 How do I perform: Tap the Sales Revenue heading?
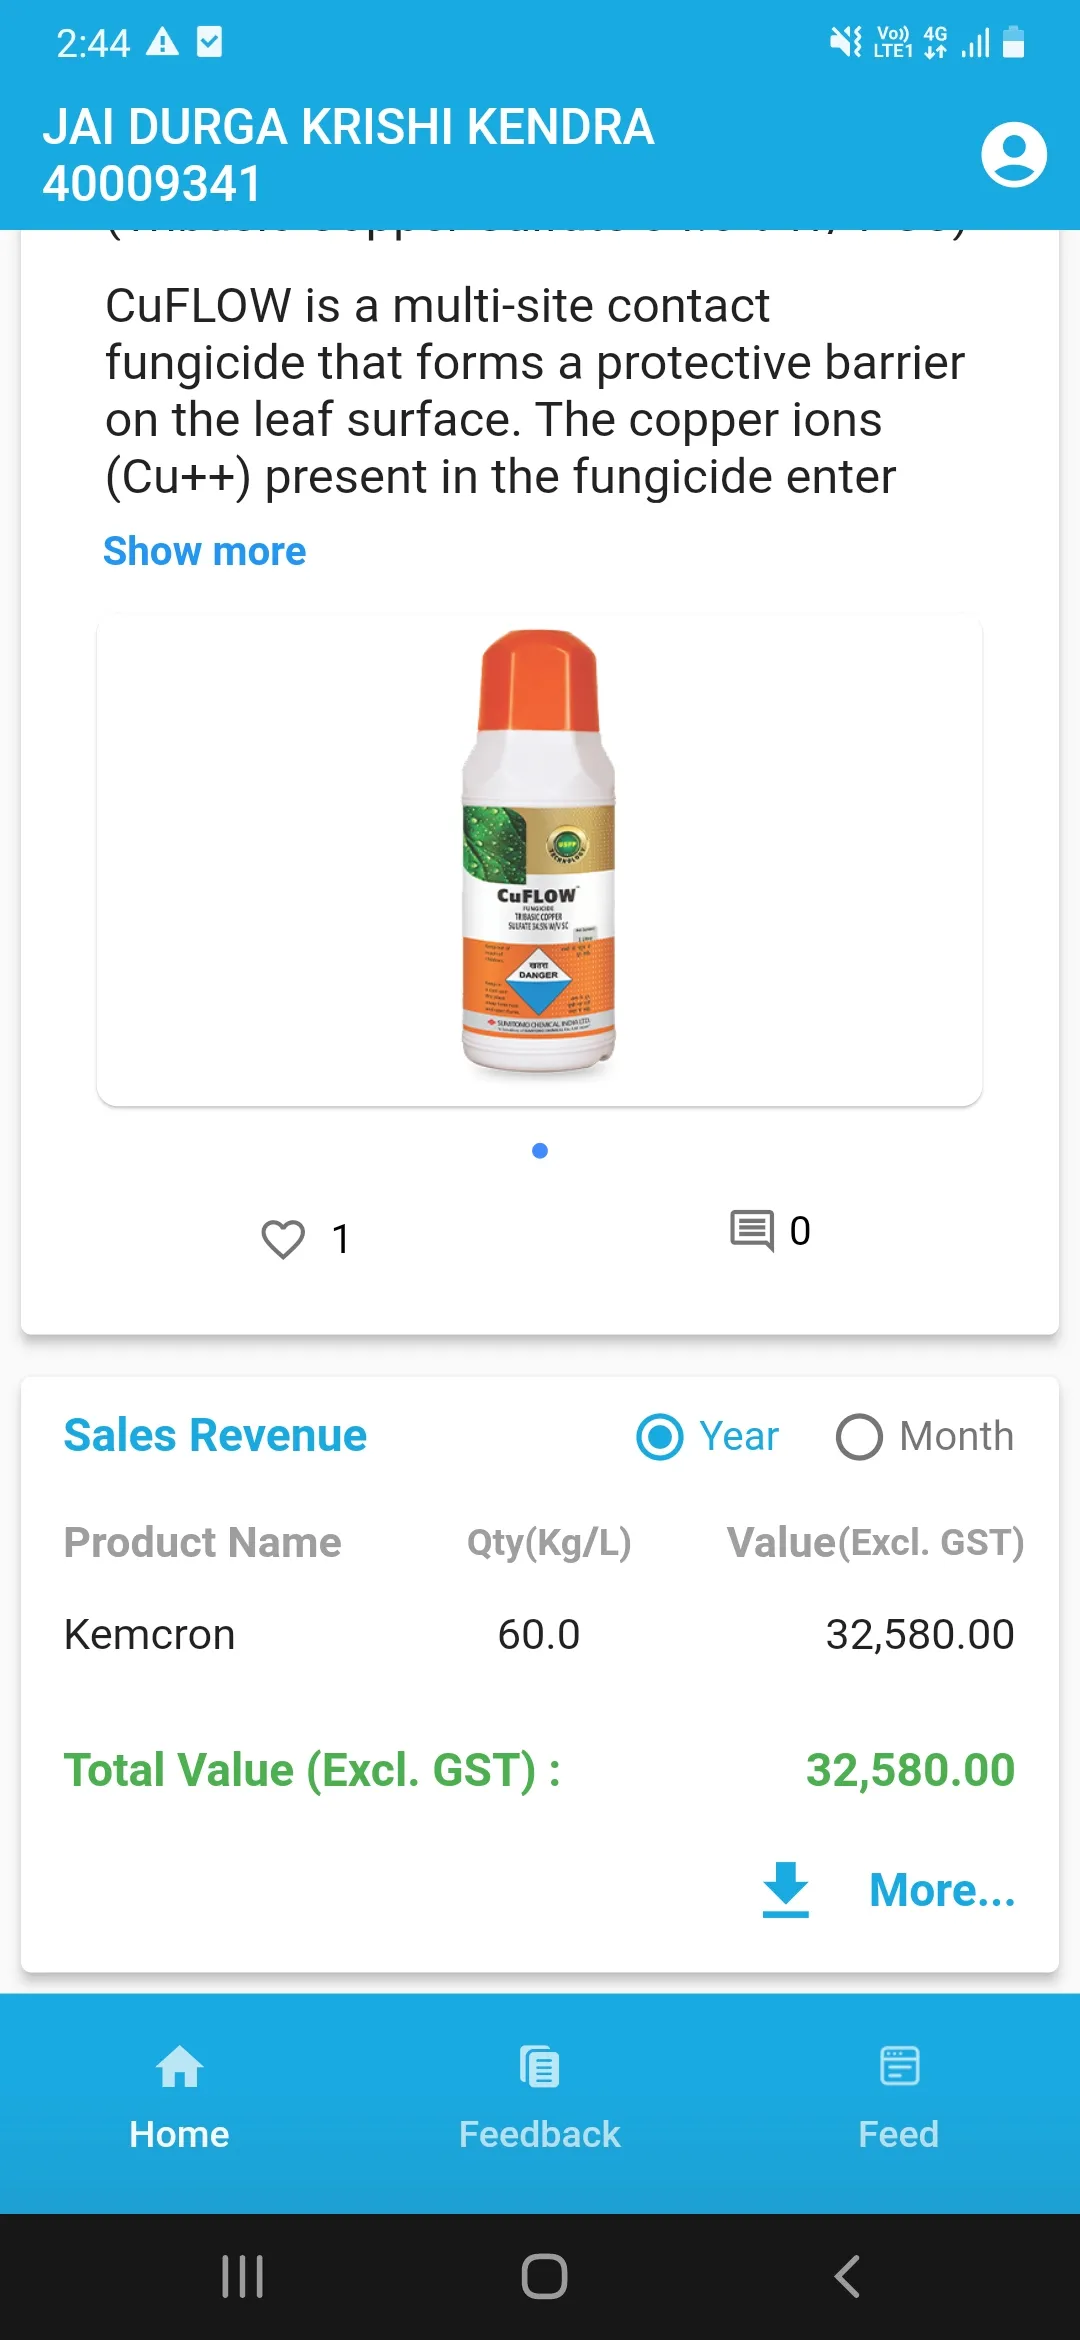point(215,1435)
